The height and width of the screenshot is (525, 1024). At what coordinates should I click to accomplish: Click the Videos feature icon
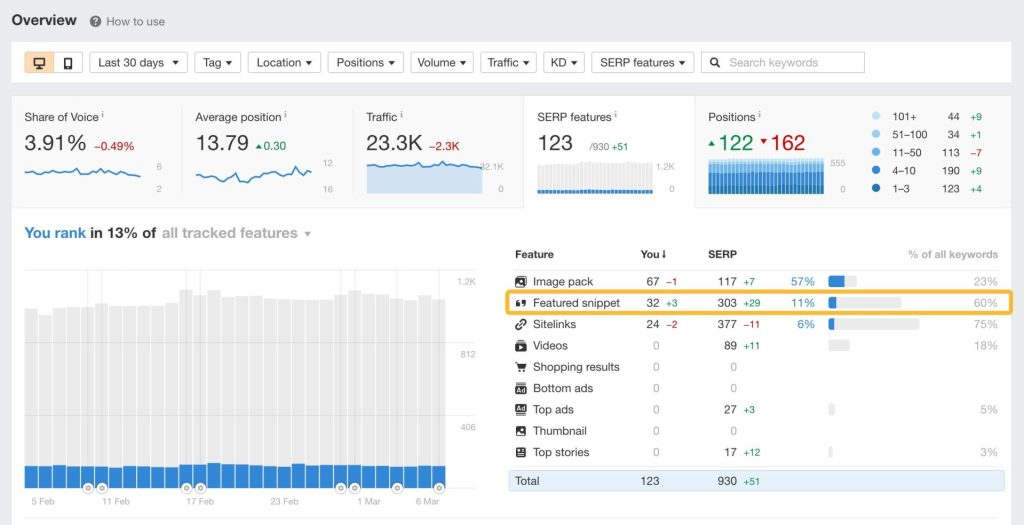(x=521, y=346)
